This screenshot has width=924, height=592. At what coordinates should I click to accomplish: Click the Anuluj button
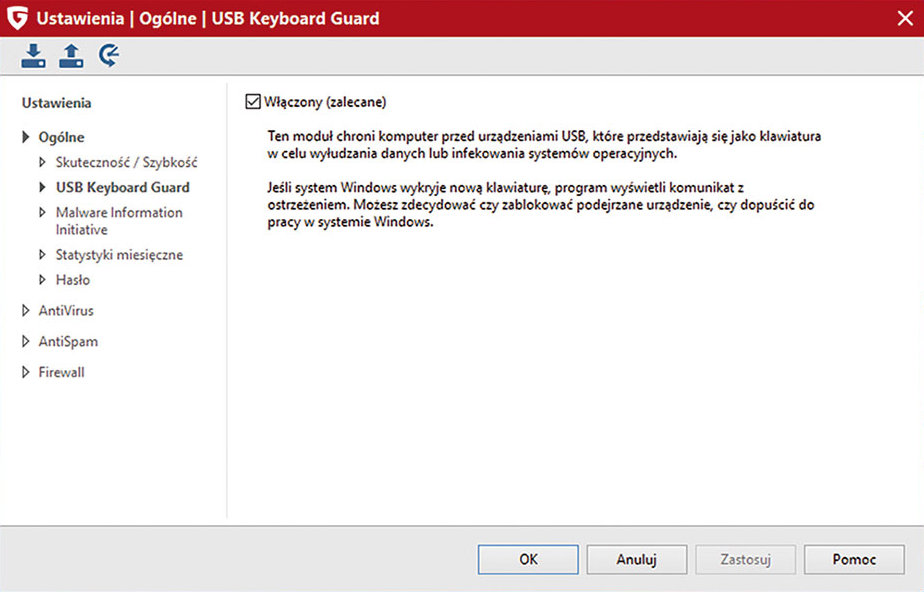(x=636, y=560)
